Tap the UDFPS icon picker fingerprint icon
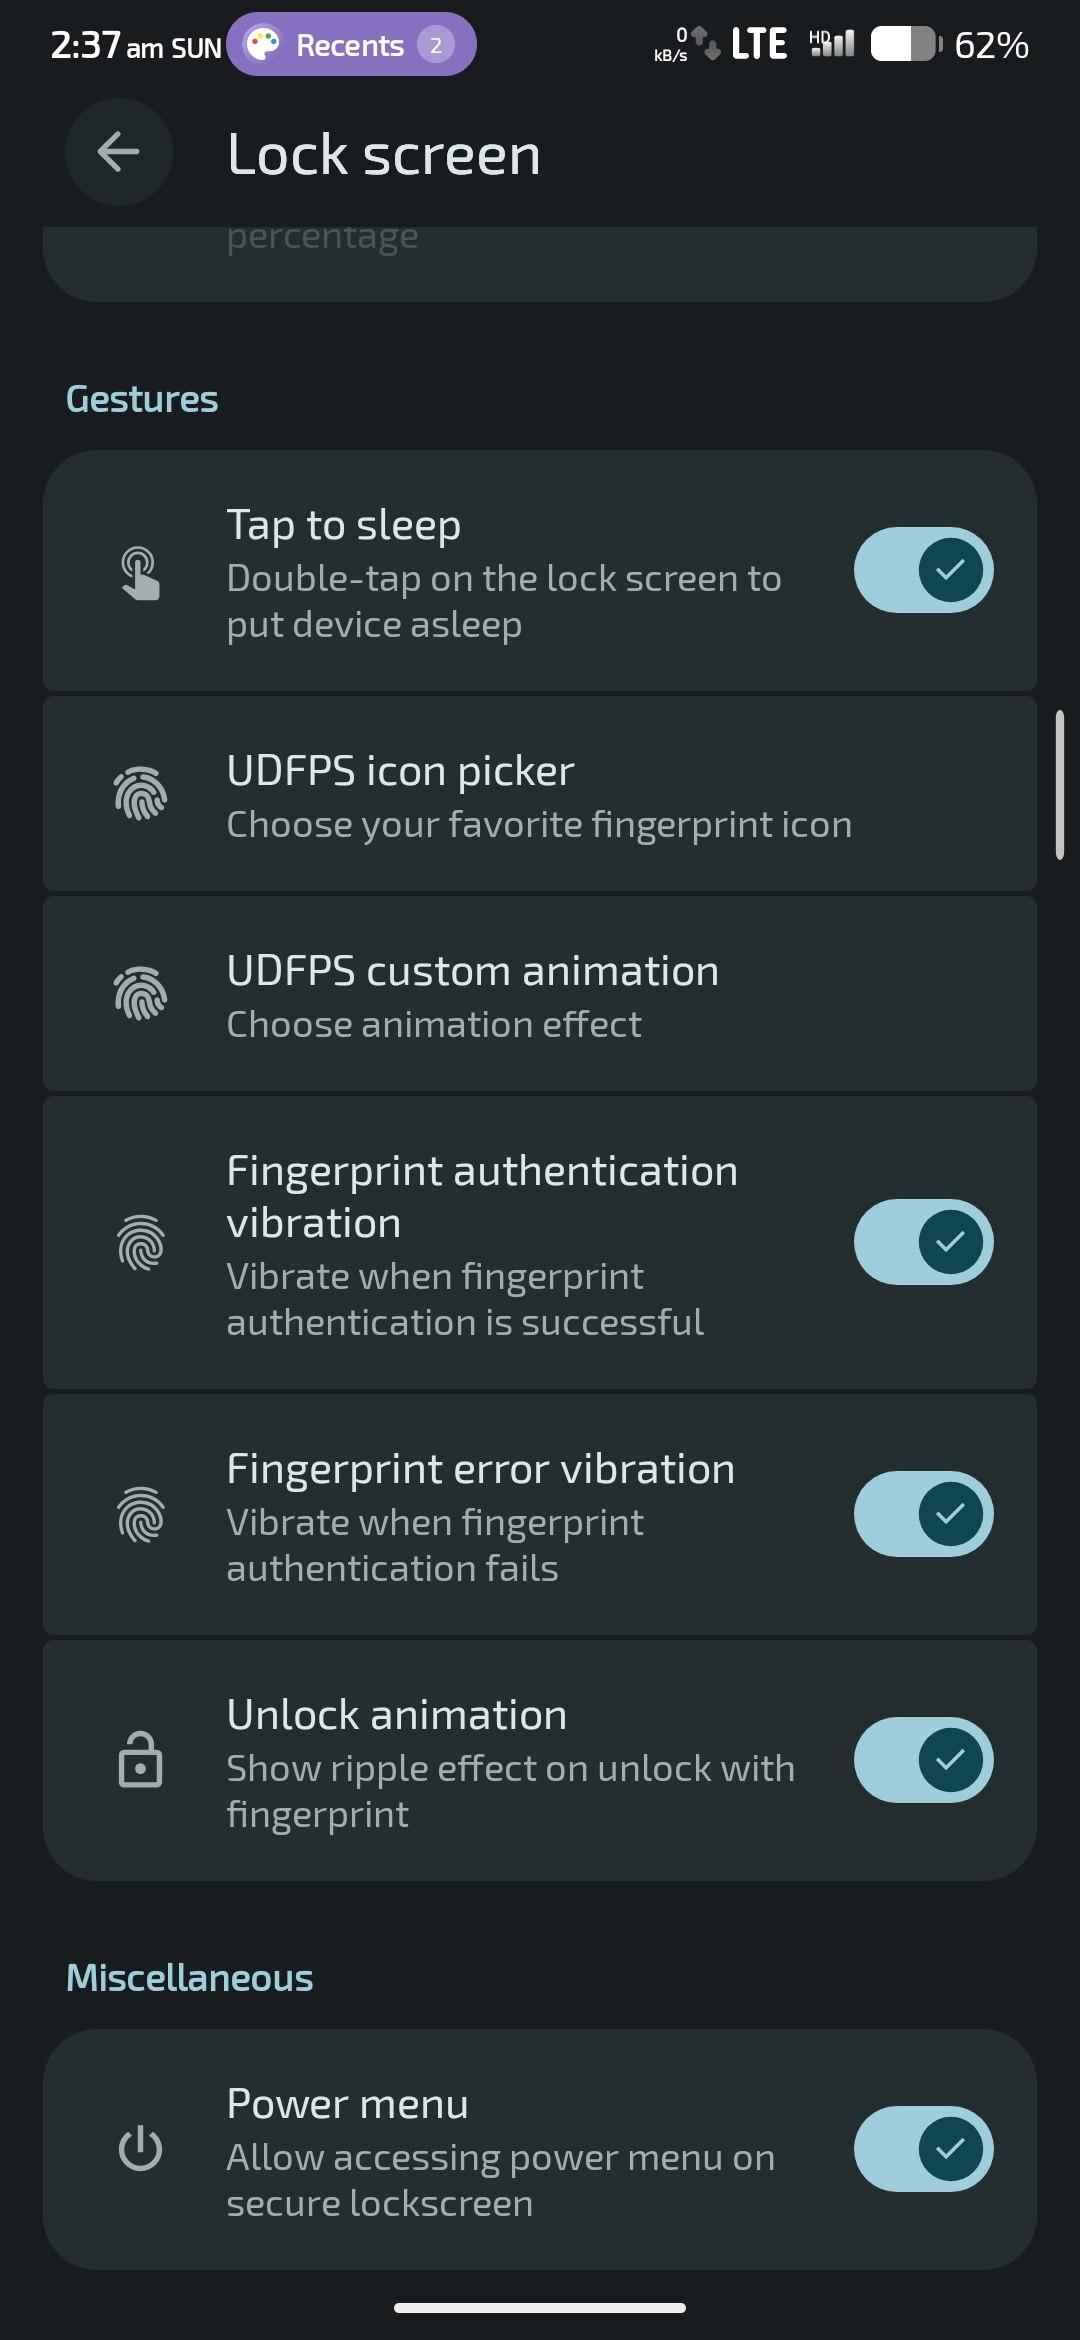This screenshot has width=1080, height=2340. click(x=140, y=794)
